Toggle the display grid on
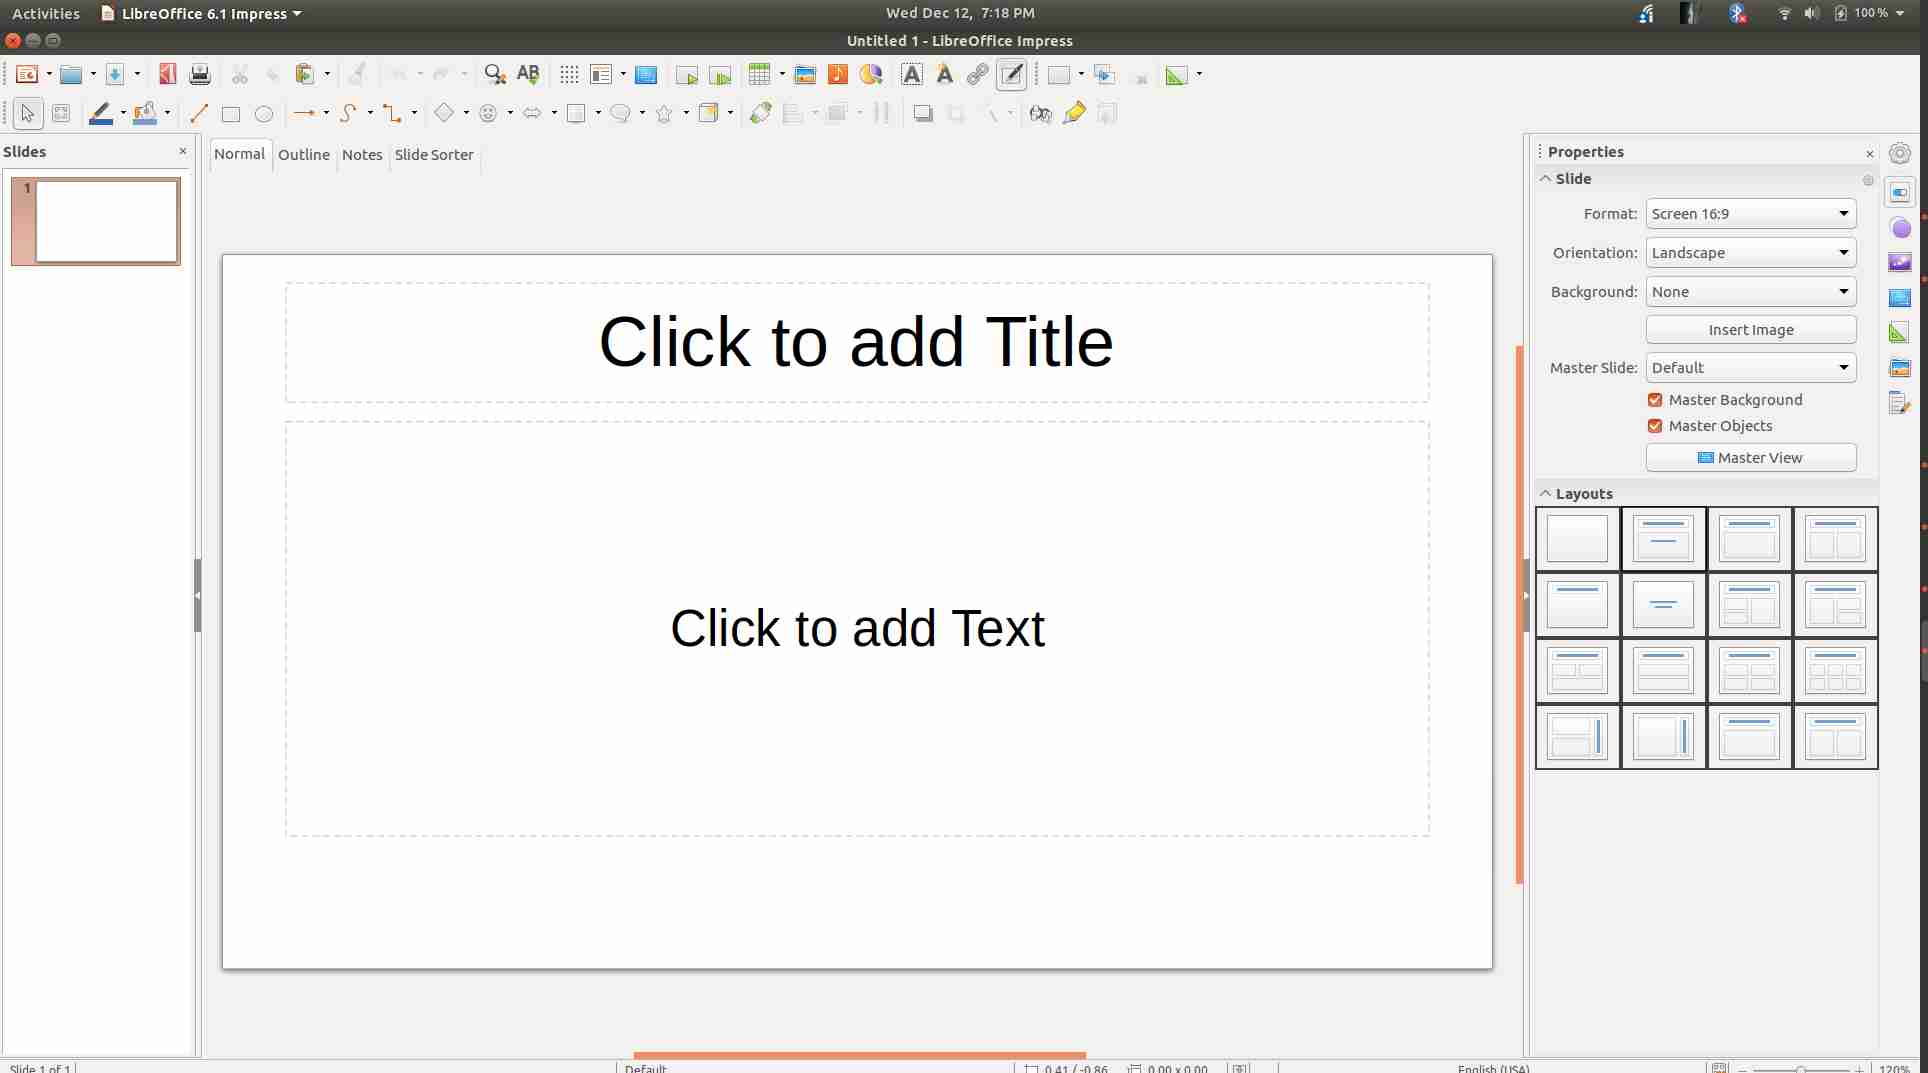Viewport: 1928px width, 1073px height. [x=569, y=75]
